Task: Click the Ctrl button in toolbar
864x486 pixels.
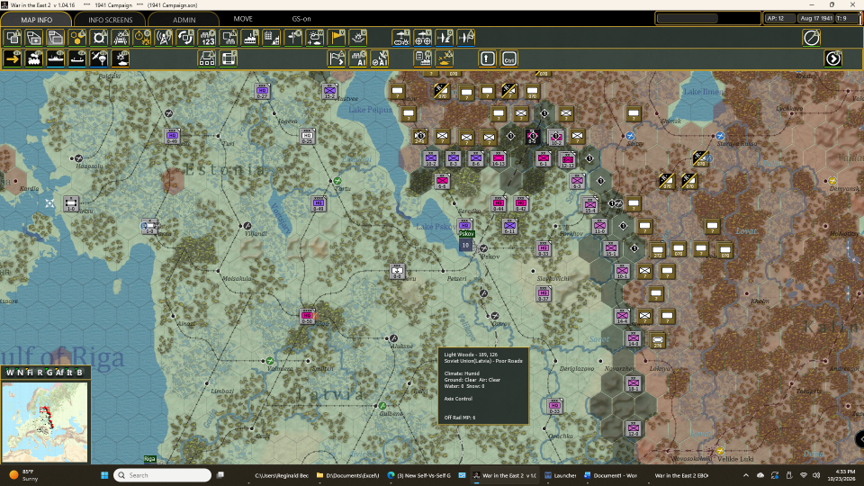Action: (509, 58)
